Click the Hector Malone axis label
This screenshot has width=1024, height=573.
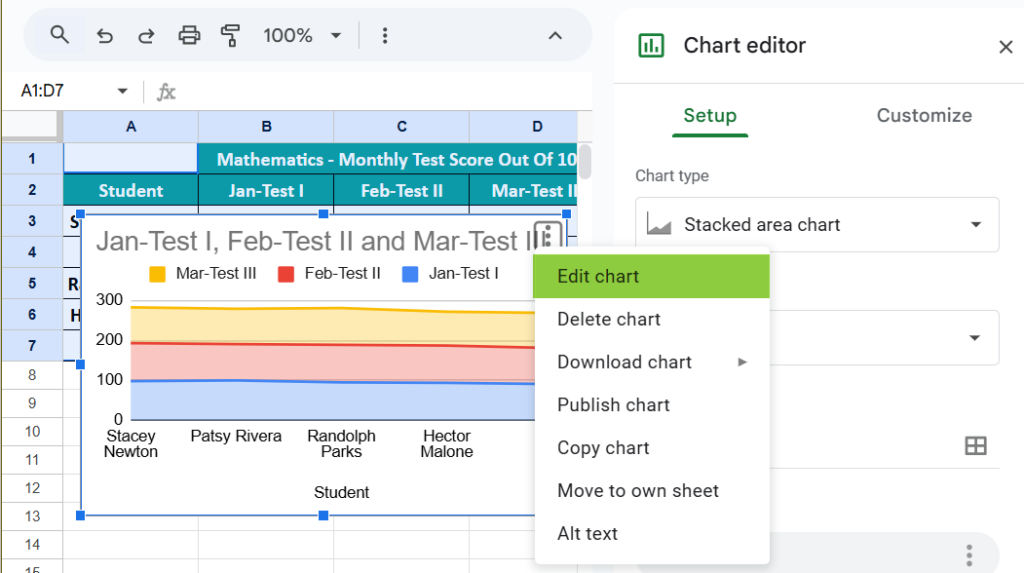pyautogui.click(x=447, y=444)
